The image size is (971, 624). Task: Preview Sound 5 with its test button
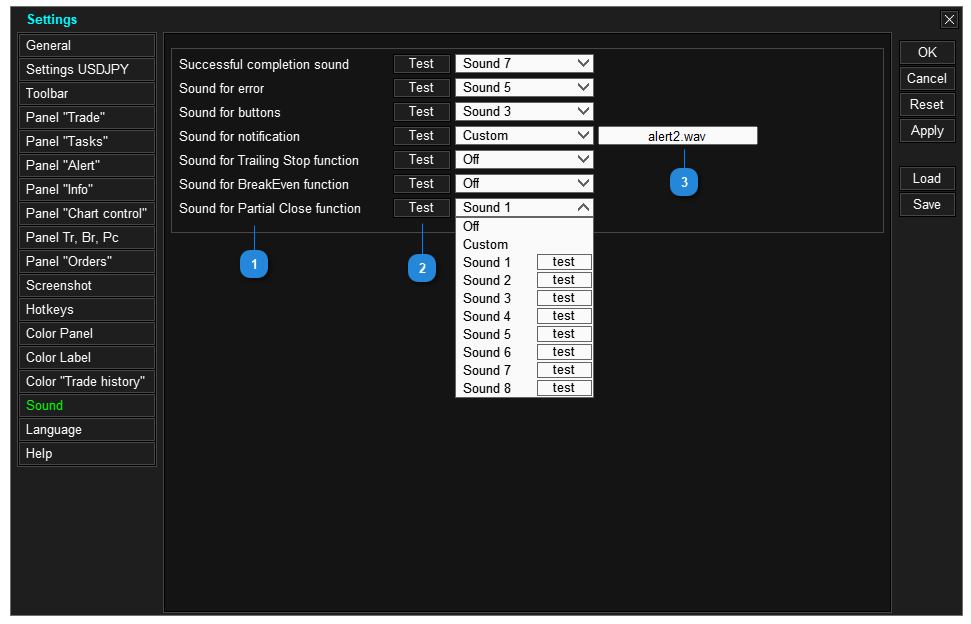564,334
